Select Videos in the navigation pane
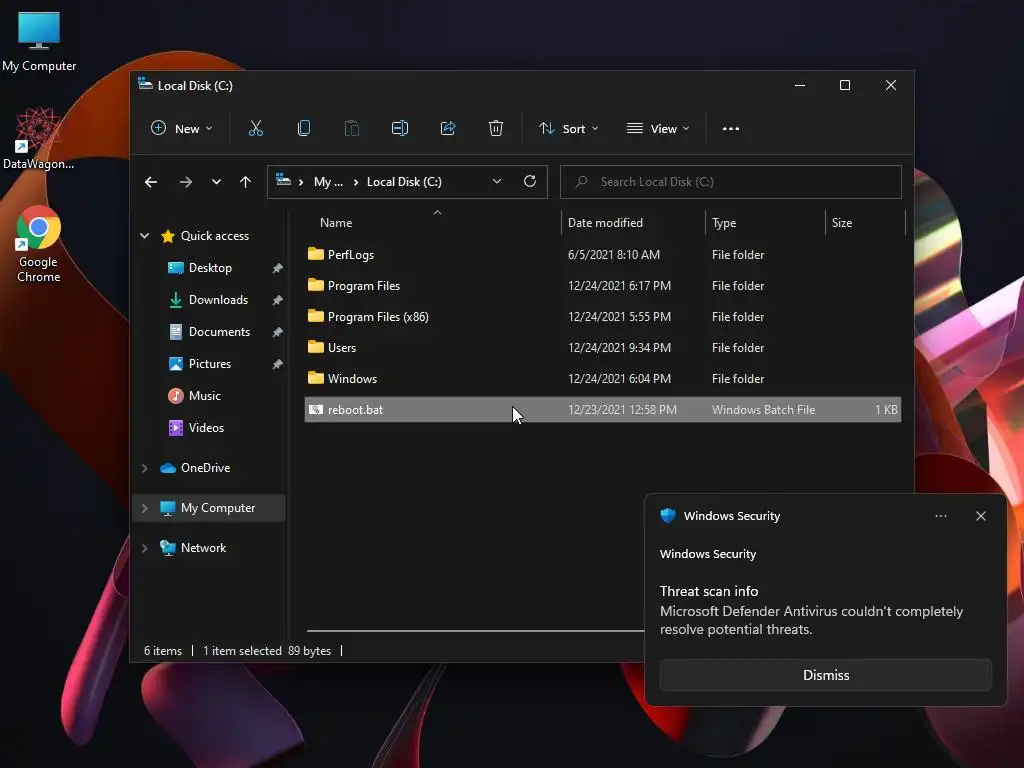1024x768 pixels. tap(206, 428)
